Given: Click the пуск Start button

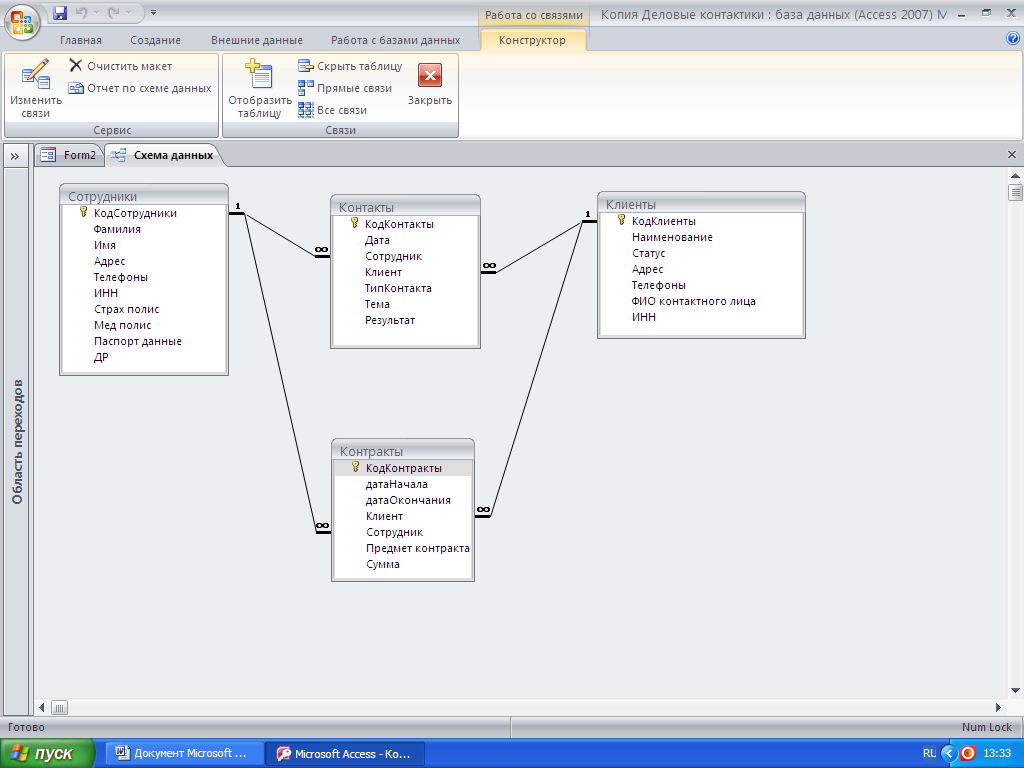Looking at the screenshot, I should pyautogui.click(x=47, y=753).
